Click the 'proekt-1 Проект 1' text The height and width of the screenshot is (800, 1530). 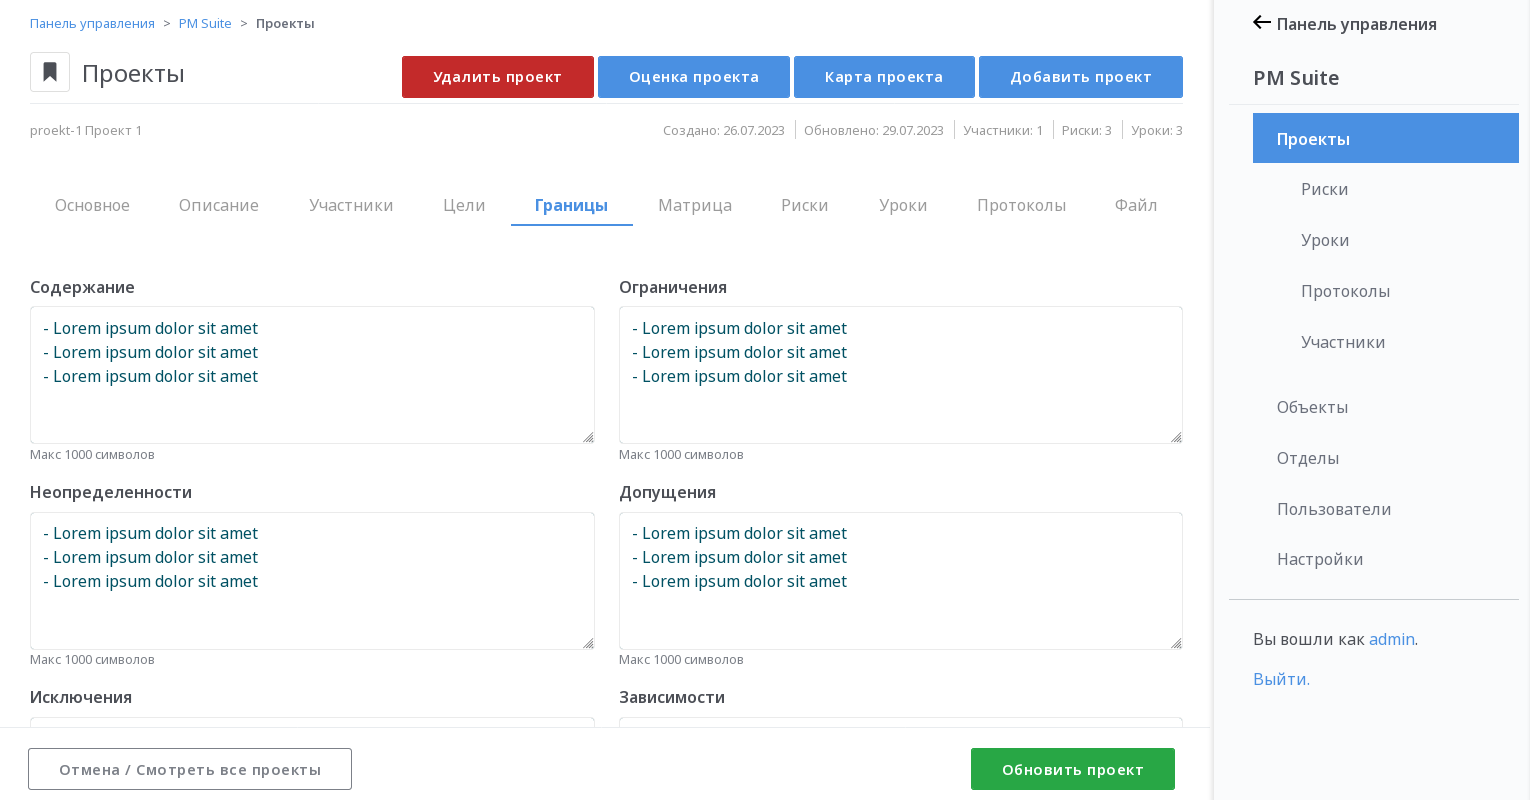pos(86,130)
